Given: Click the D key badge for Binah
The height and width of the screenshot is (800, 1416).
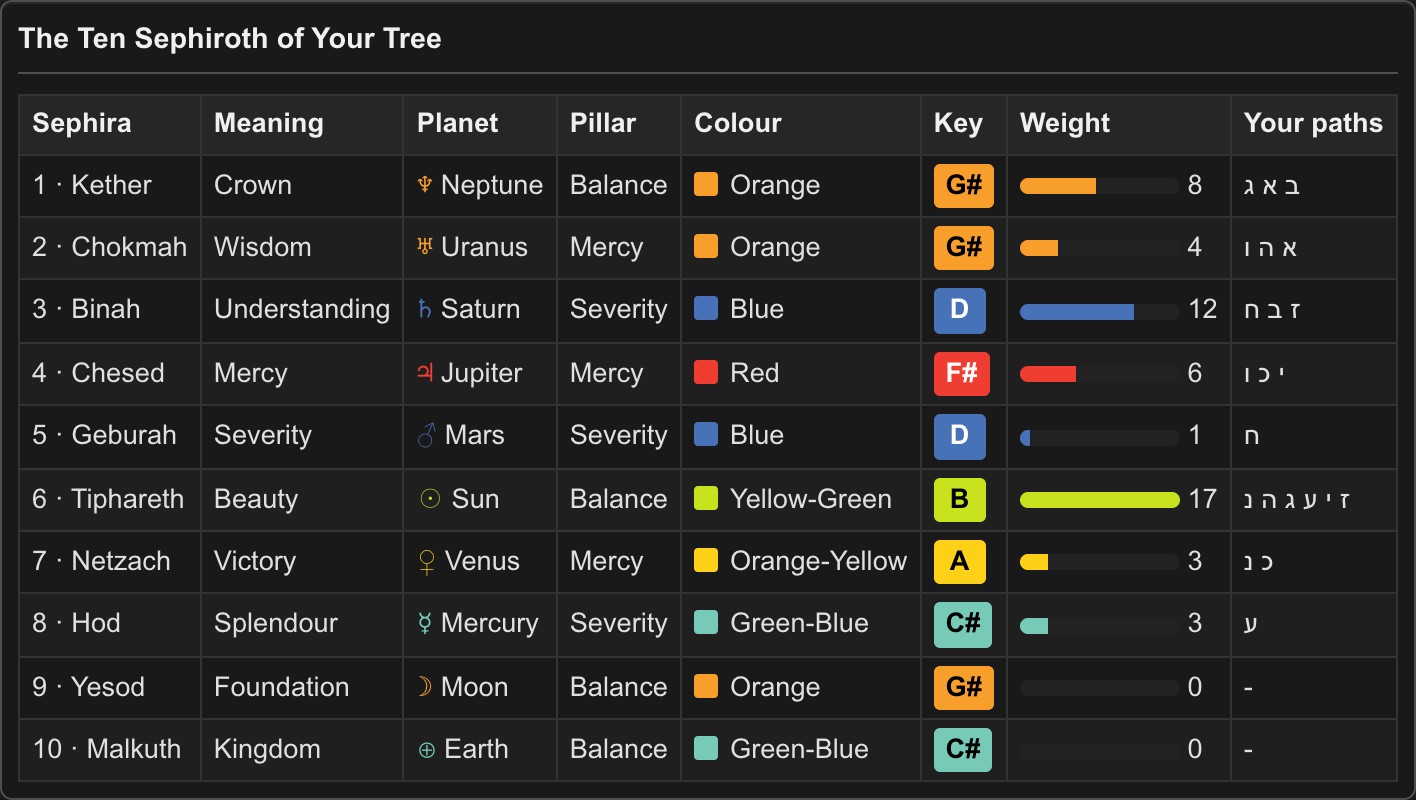Looking at the screenshot, I should [x=960, y=310].
